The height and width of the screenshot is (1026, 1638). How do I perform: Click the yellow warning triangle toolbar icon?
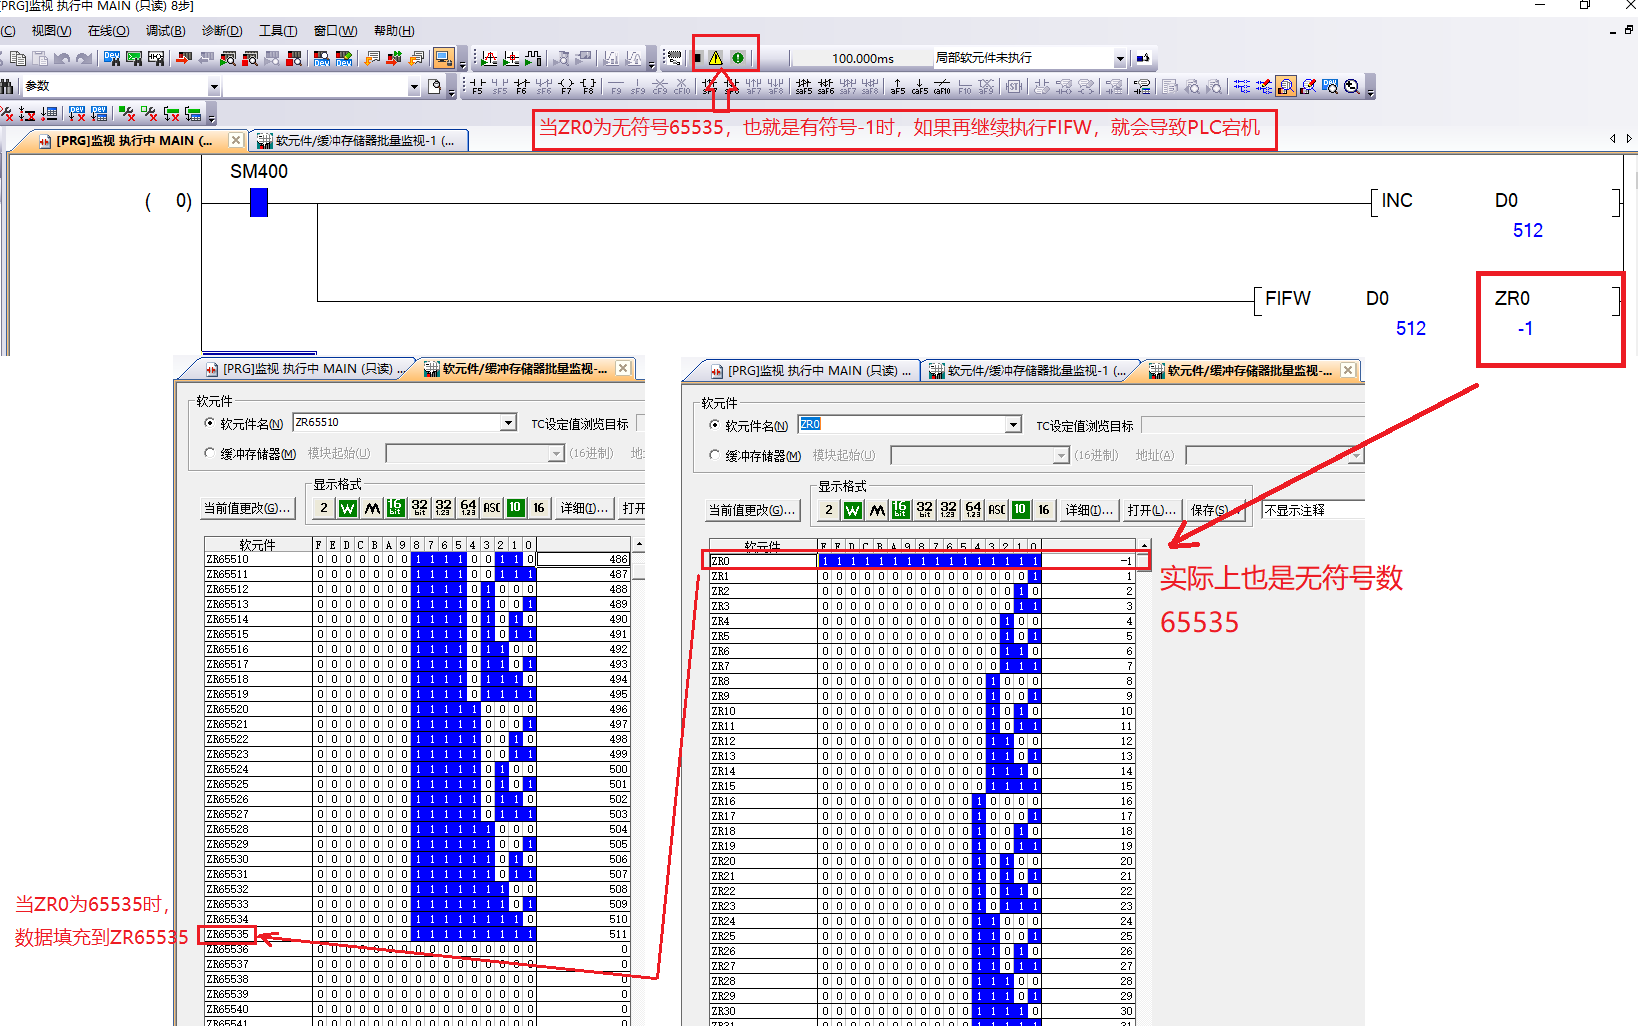coord(716,58)
